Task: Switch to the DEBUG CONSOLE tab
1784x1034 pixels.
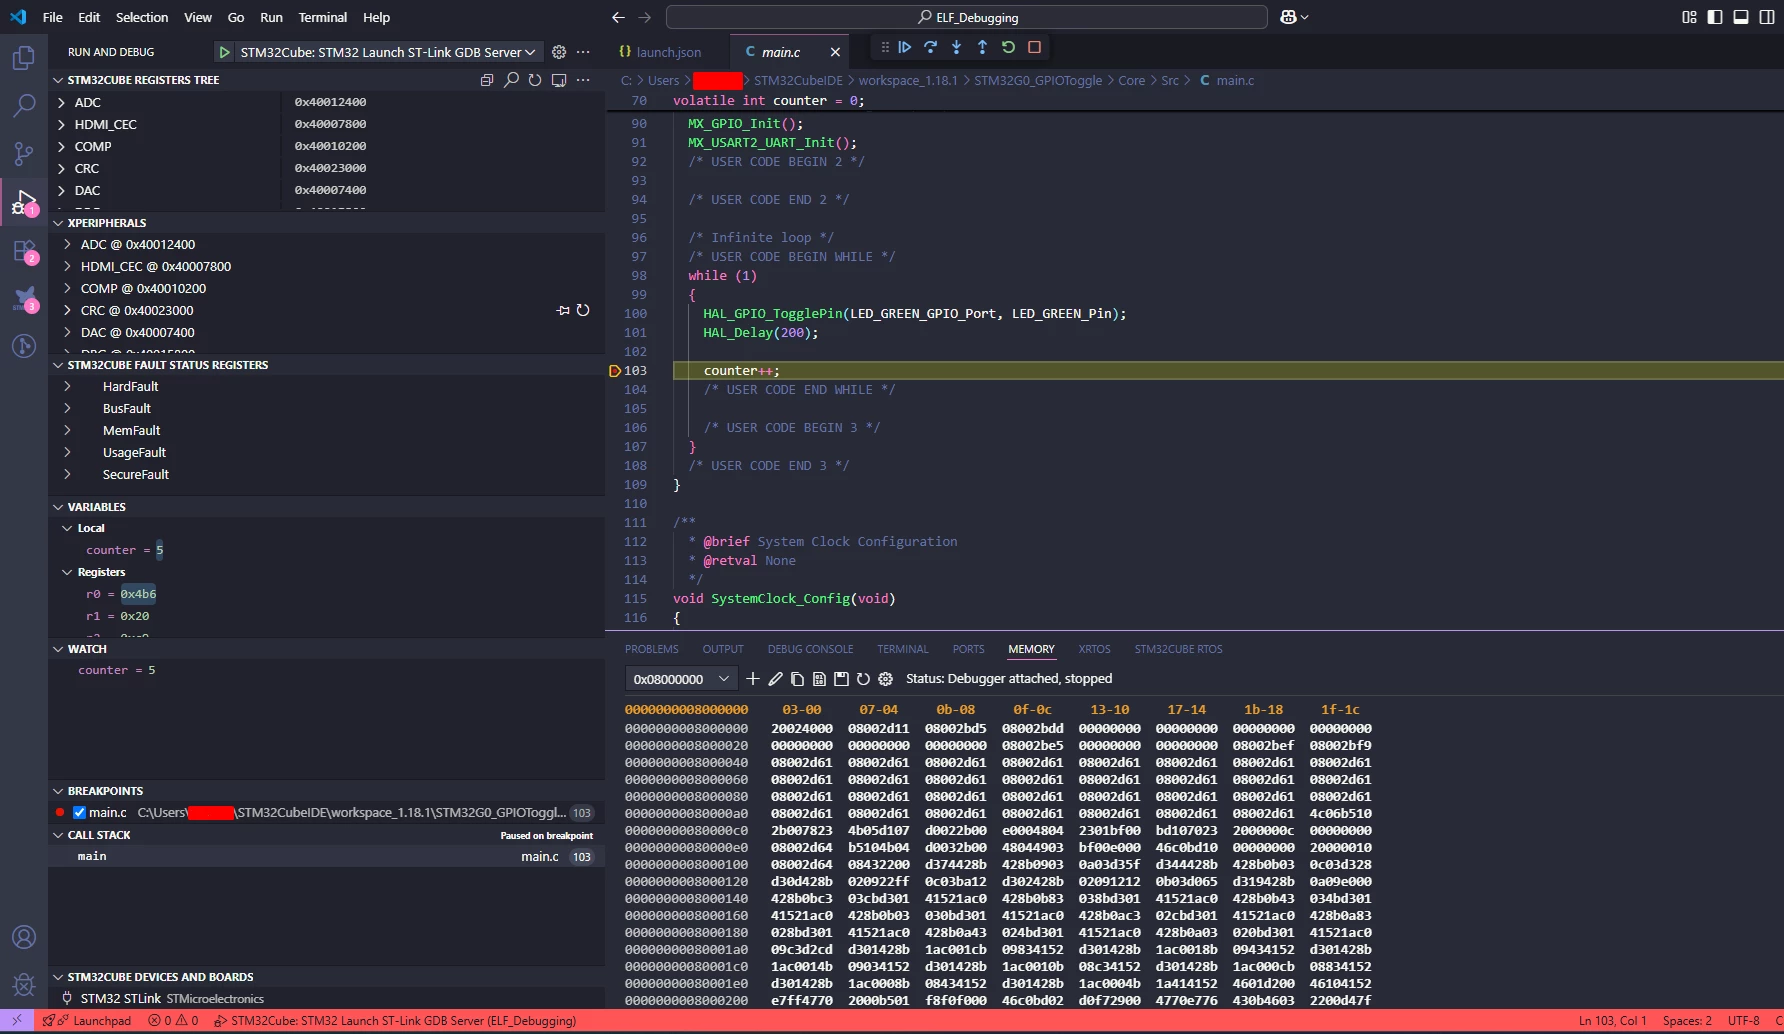Action: pyautogui.click(x=810, y=649)
